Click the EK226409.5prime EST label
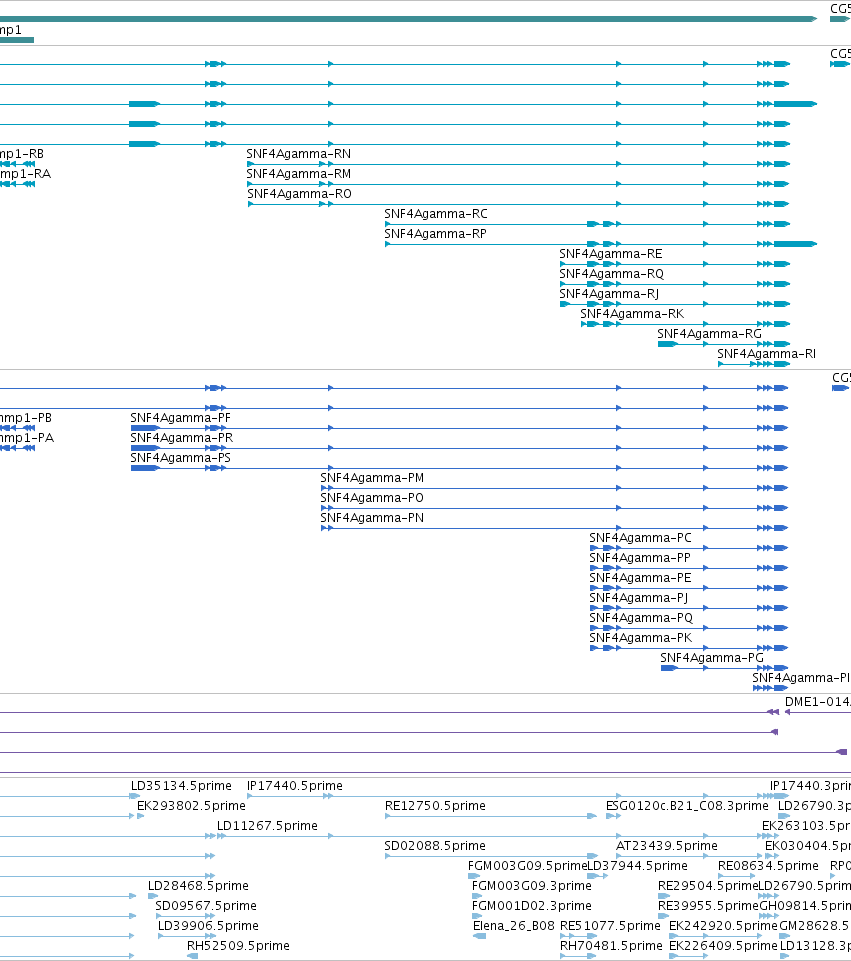The width and height of the screenshot is (851, 961). click(723, 946)
